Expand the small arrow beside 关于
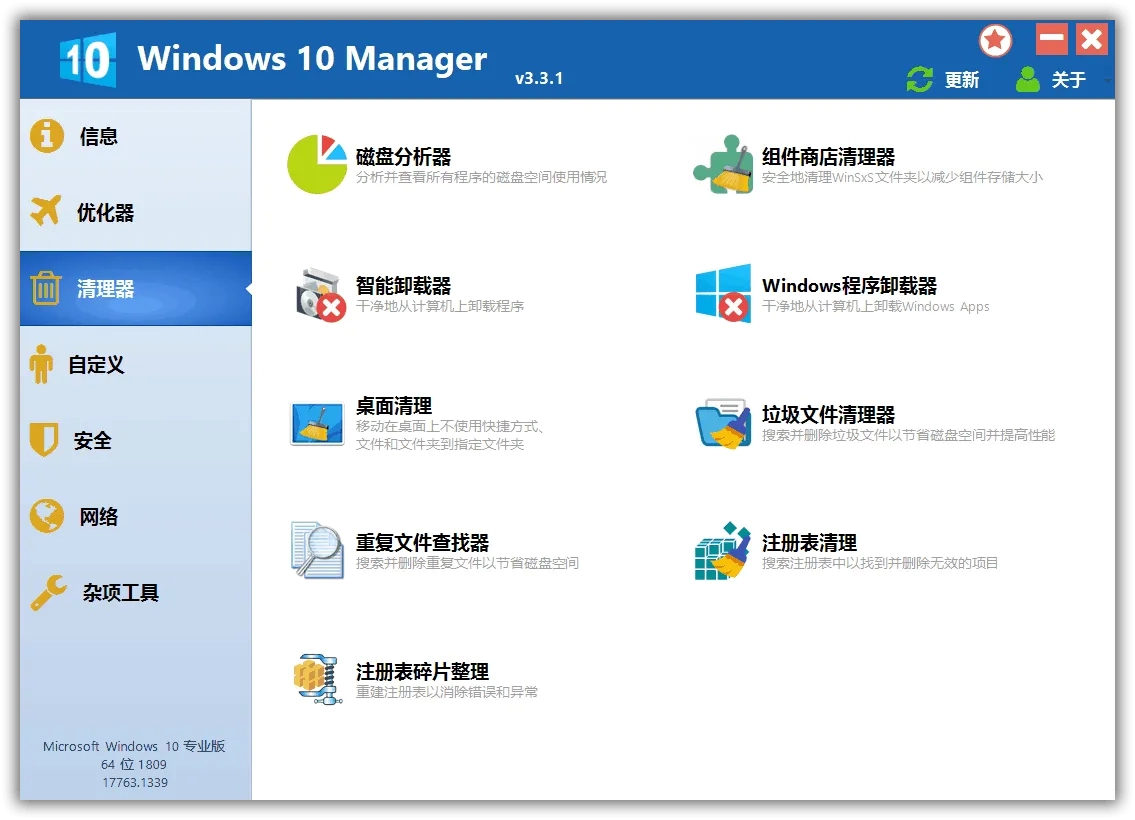This screenshot has width=1135, height=820. (x=1107, y=80)
